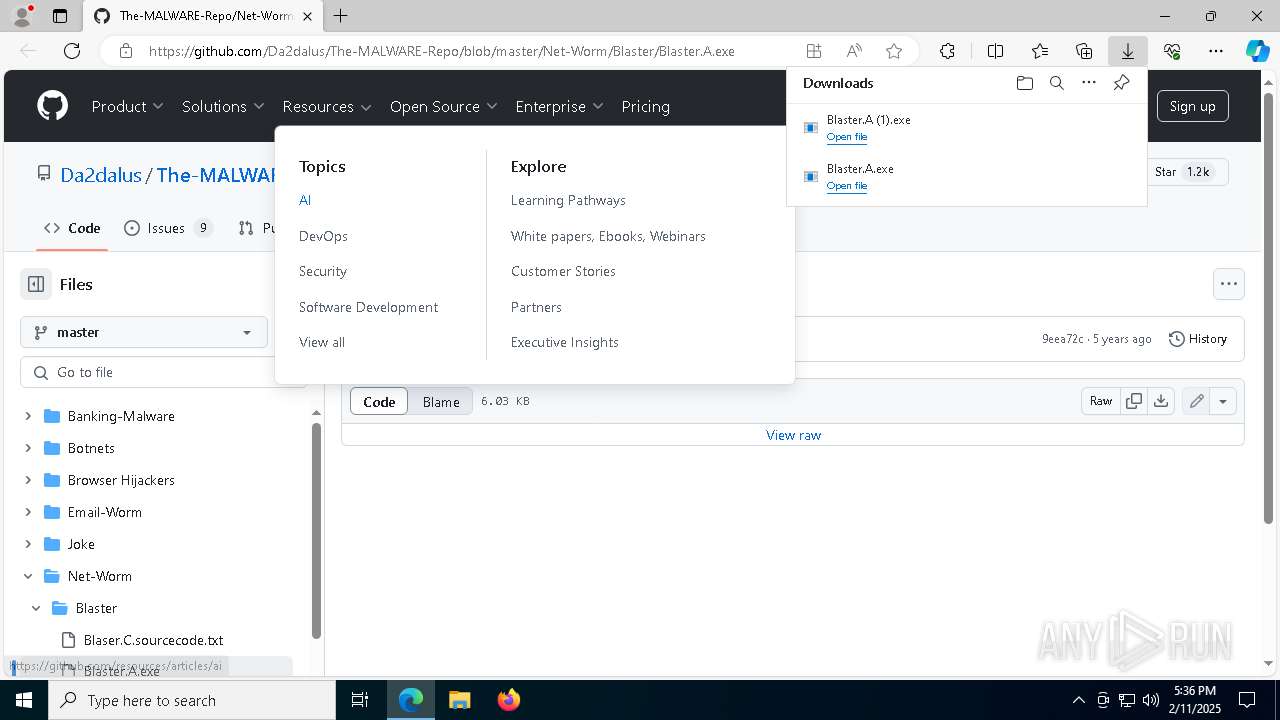Focus the Windows taskbar search box
This screenshot has width=1280, height=720.
tap(192, 700)
